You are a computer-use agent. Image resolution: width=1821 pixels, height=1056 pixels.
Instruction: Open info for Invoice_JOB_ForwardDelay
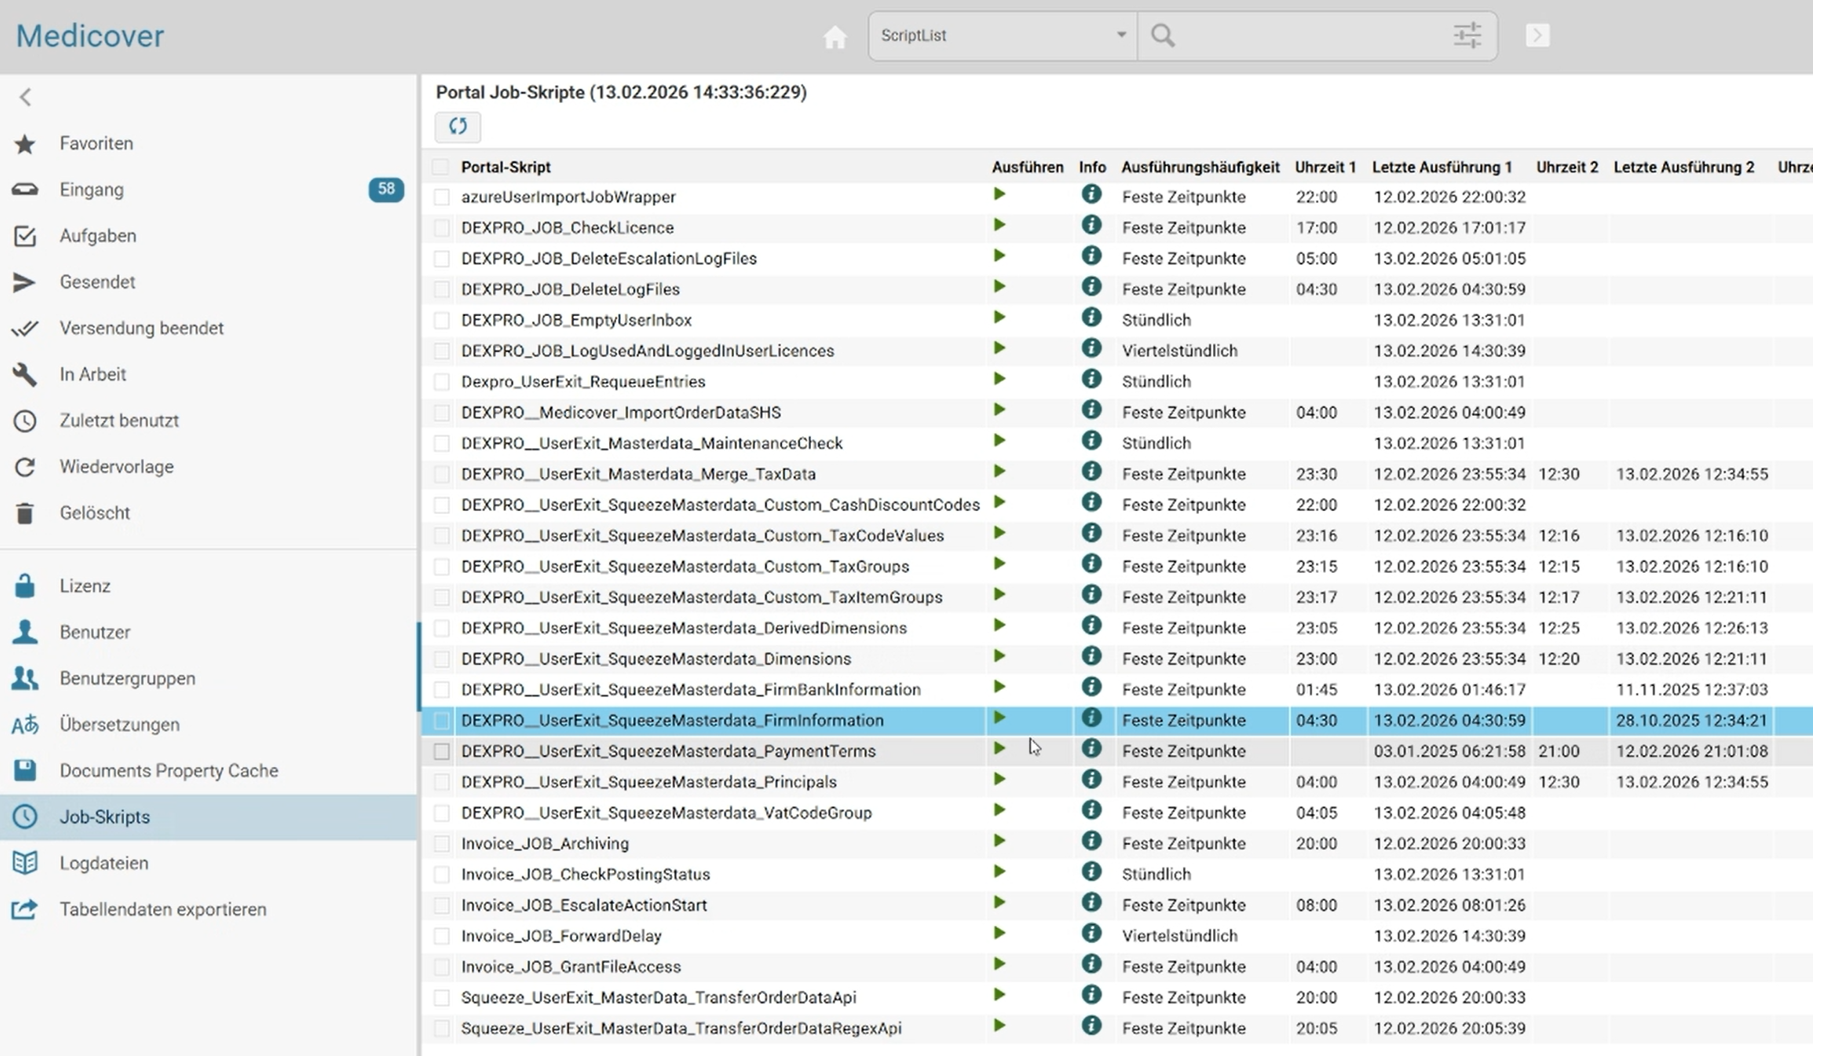[x=1091, y=934]
